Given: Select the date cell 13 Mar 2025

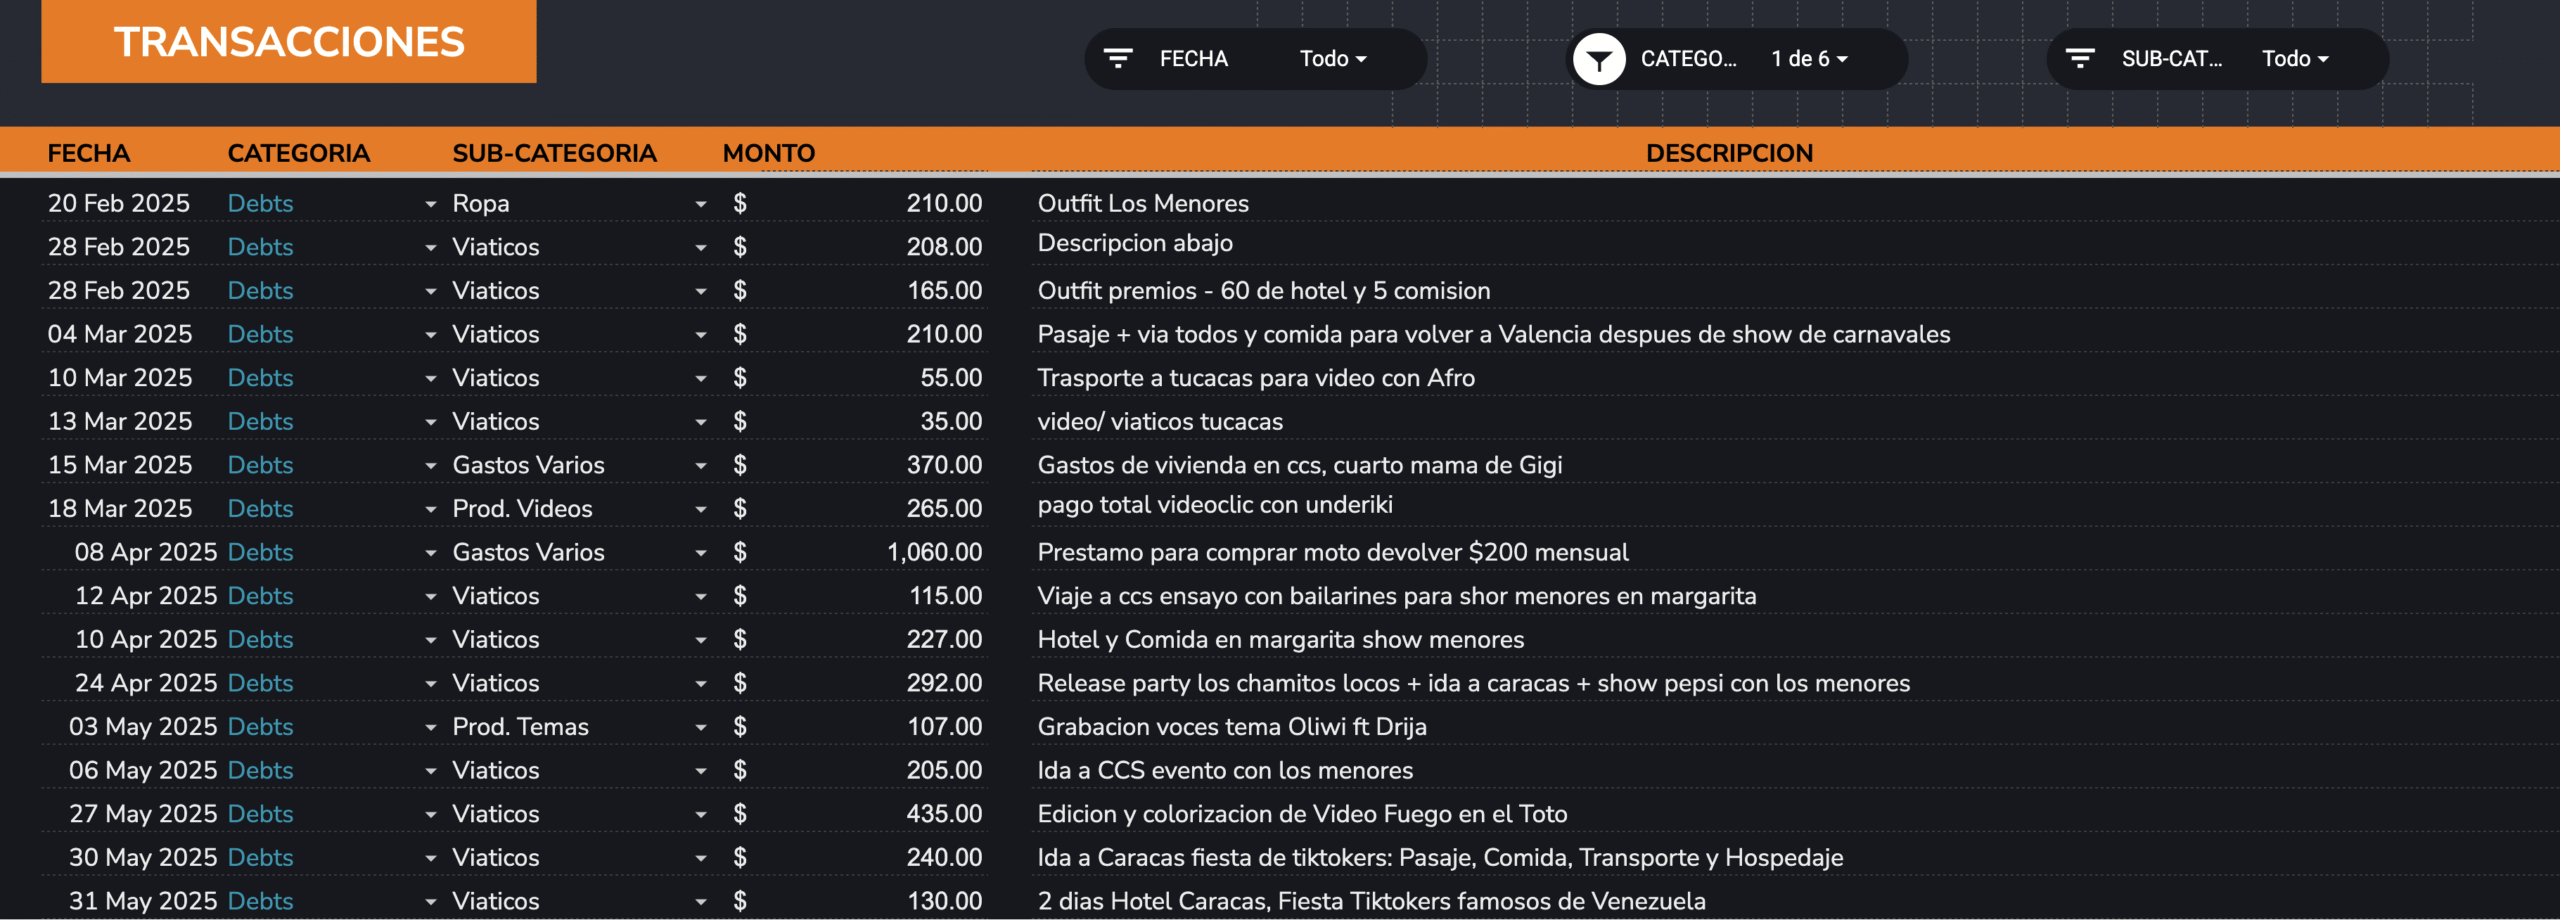Looking at the screenshot, I should (x=120, y=421).
